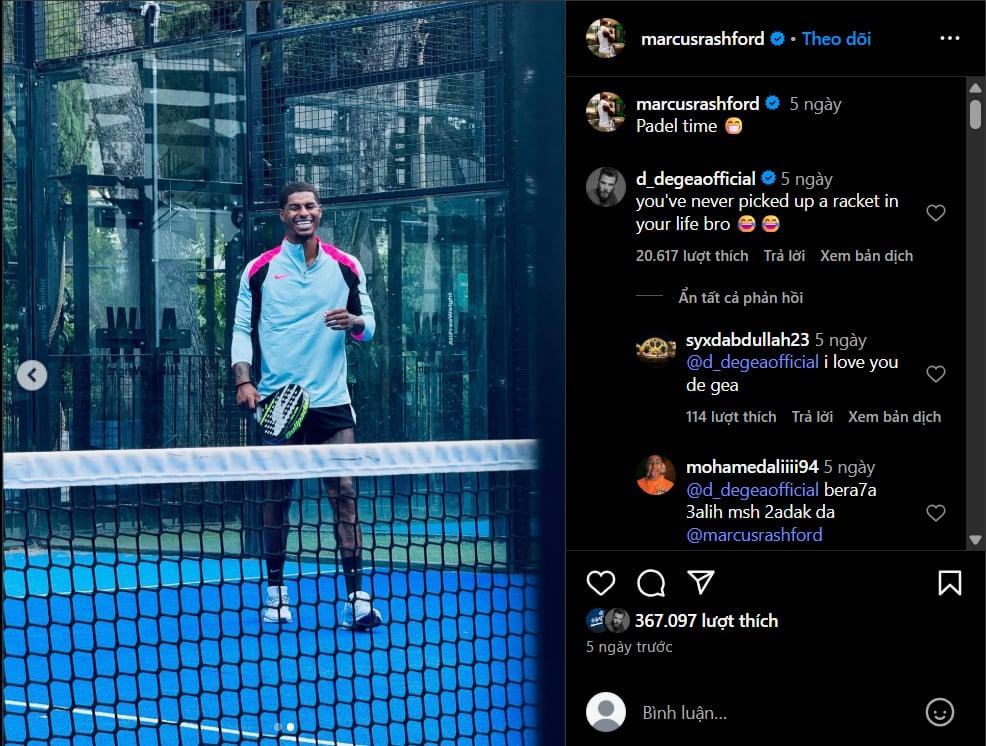Like mohamedaliiii94's reply
986x746 pixels.
click(936, 513)
